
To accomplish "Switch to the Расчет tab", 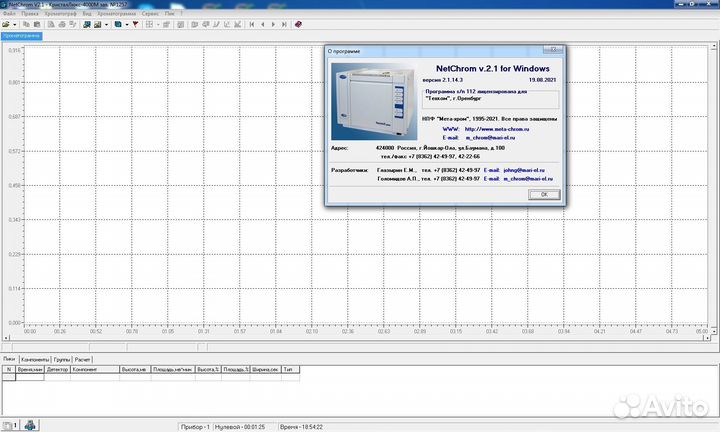I will [x=82, y=359].
